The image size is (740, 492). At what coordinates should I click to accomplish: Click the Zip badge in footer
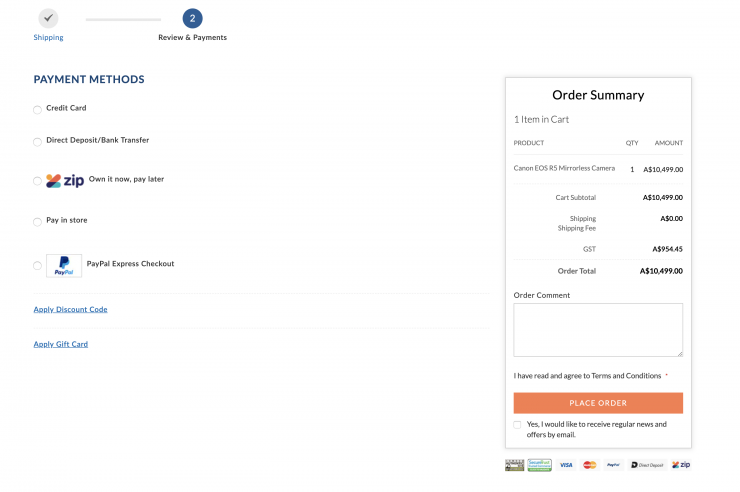[x=681, y=465]
